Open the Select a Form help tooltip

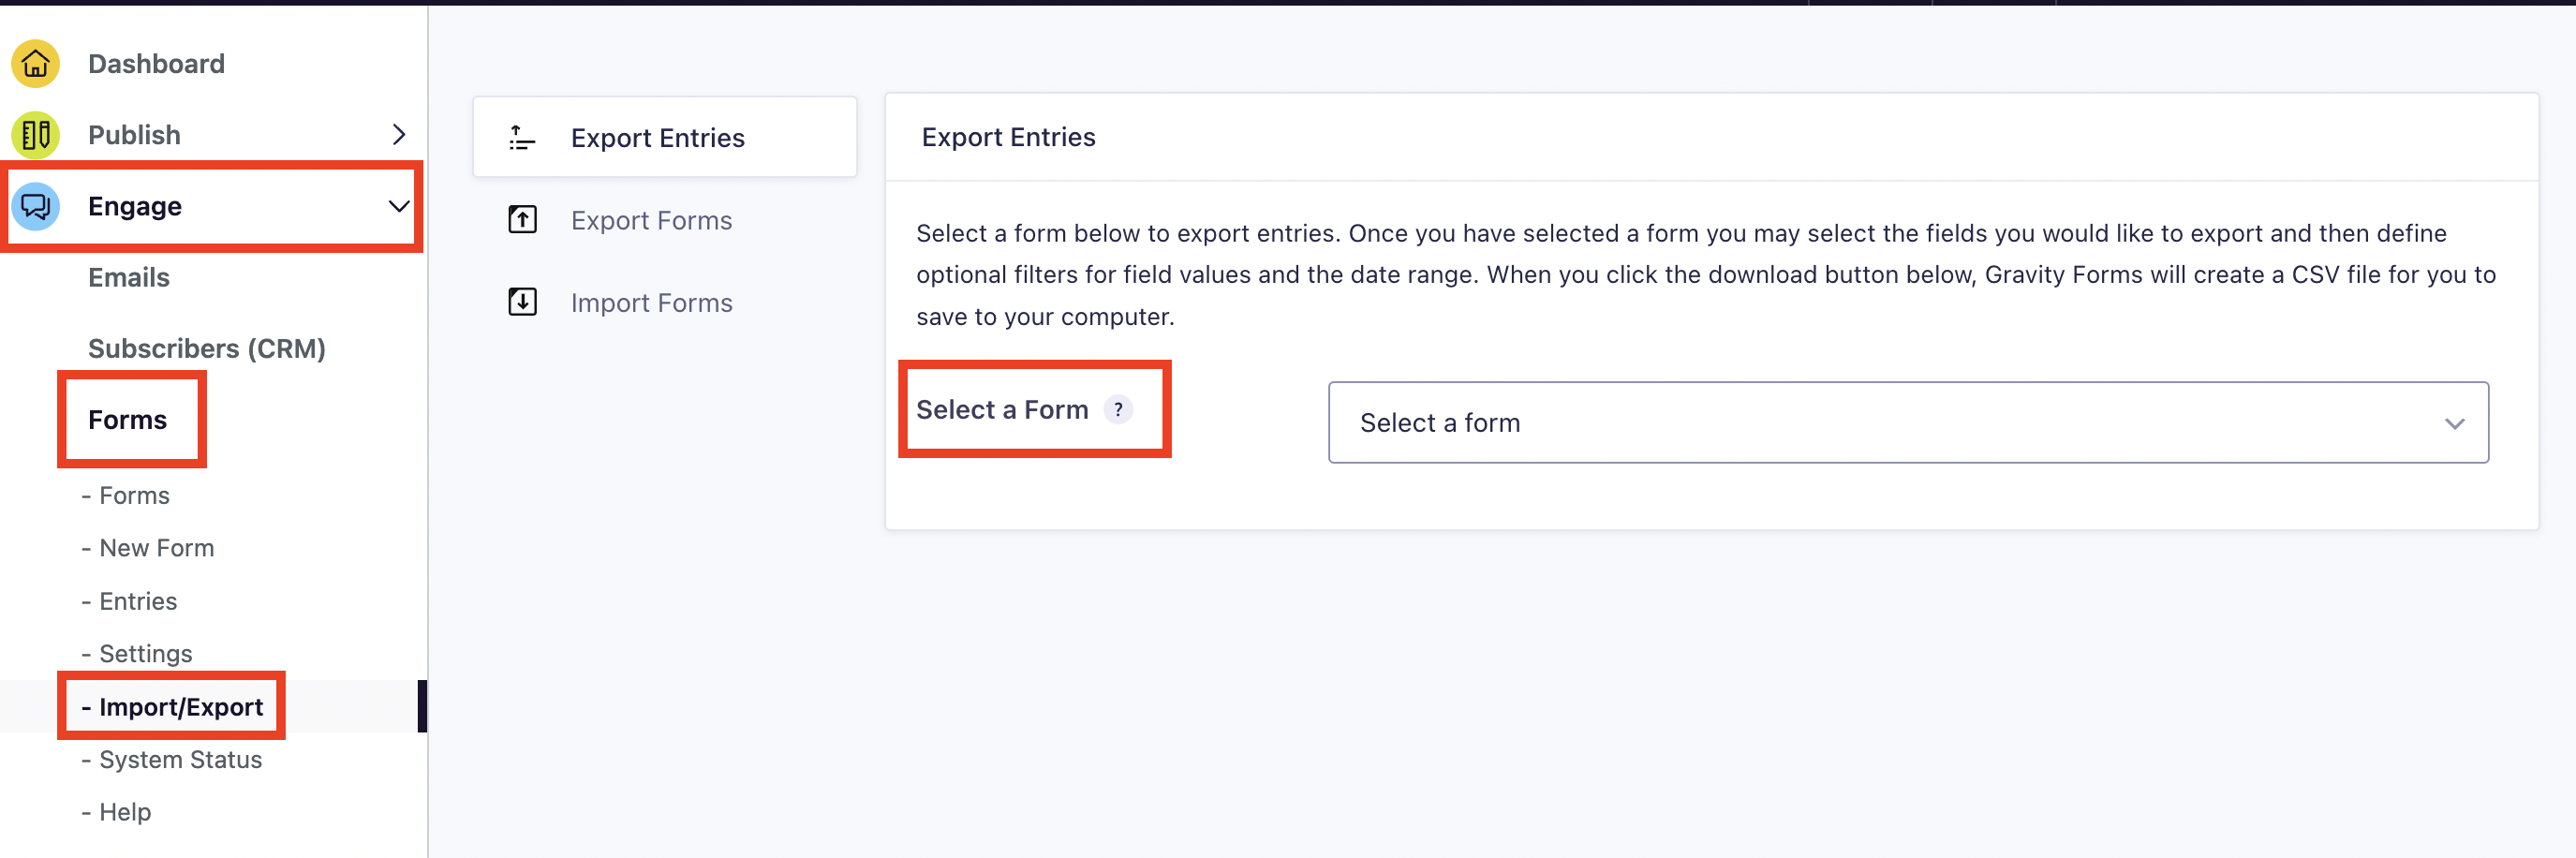[x=1118, y=410]
